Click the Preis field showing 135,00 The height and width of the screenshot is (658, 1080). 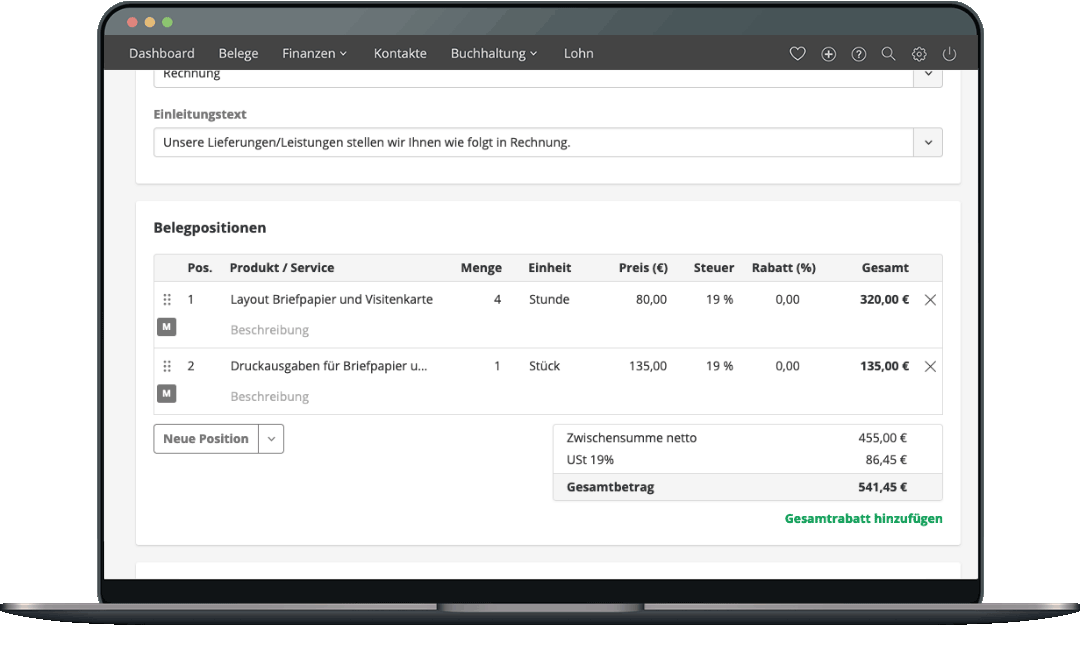[x=647, y=366]
